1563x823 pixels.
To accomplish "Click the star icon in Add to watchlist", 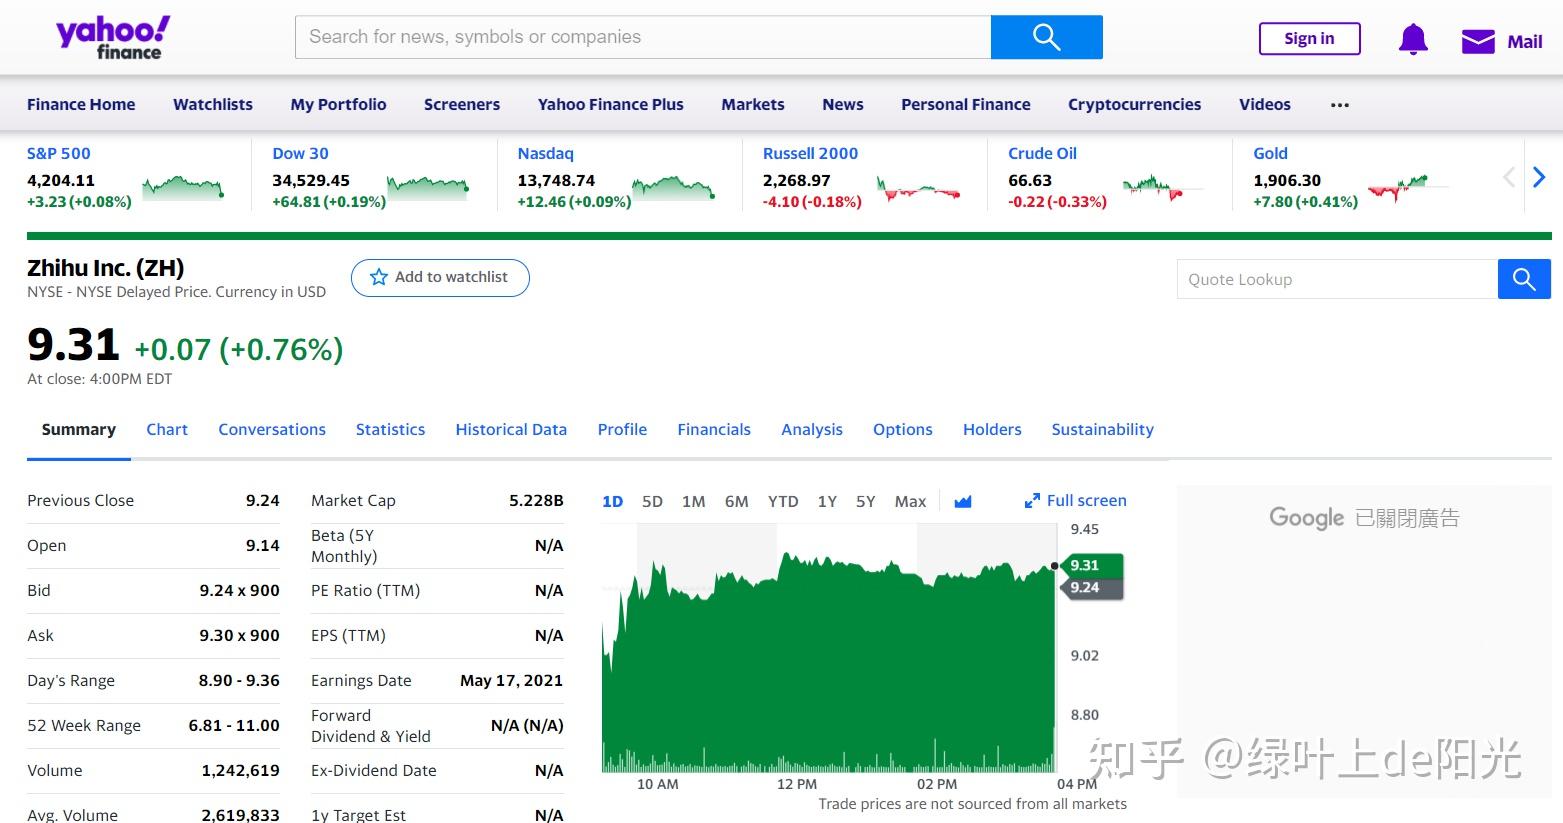I will point(379,277).
